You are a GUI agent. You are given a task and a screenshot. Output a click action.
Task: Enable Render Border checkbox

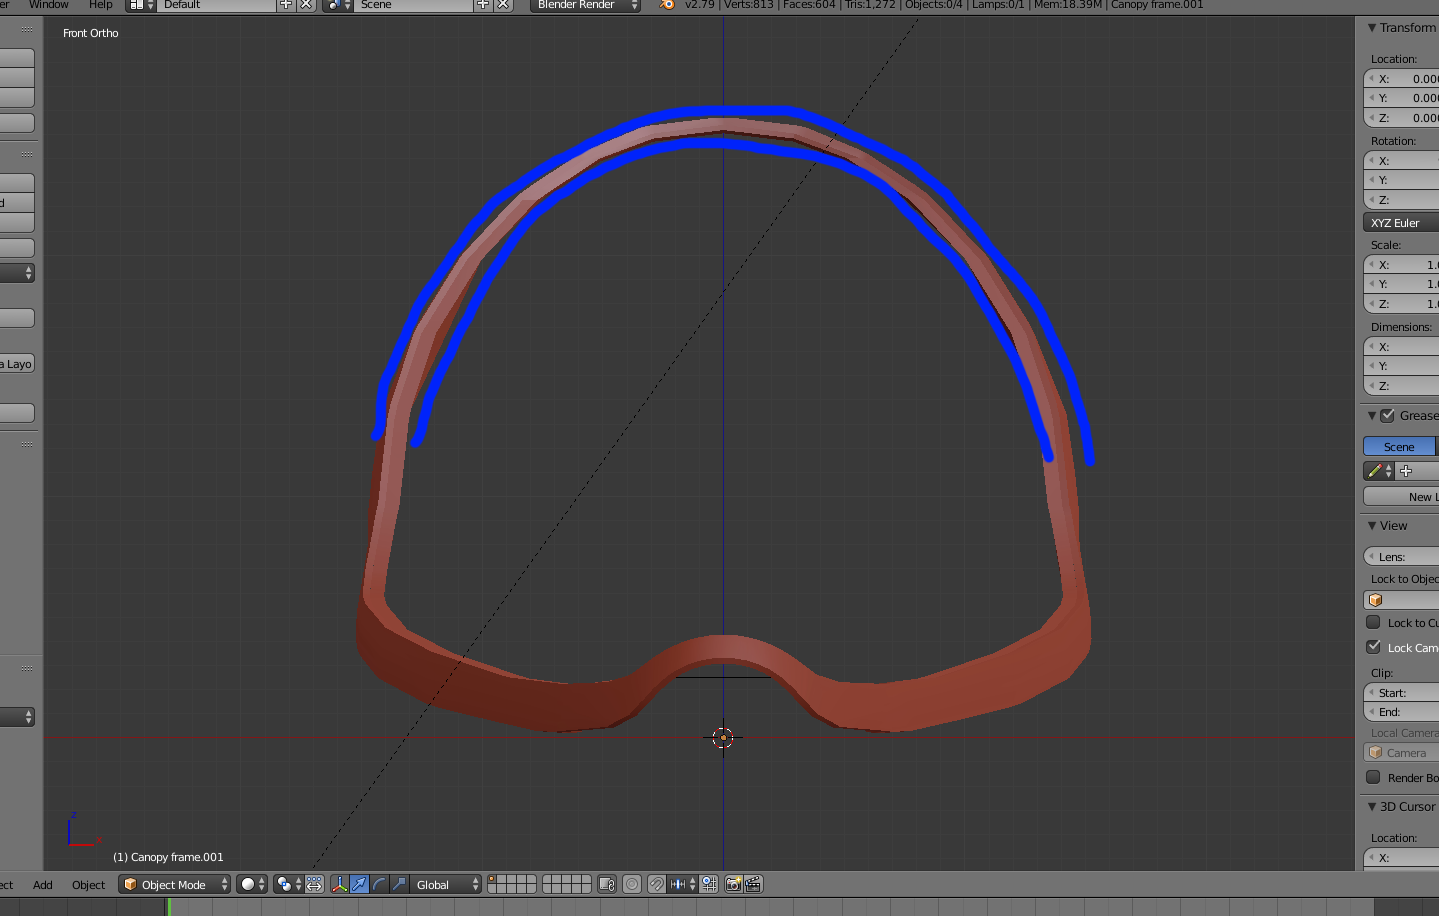coord(1374,777)
